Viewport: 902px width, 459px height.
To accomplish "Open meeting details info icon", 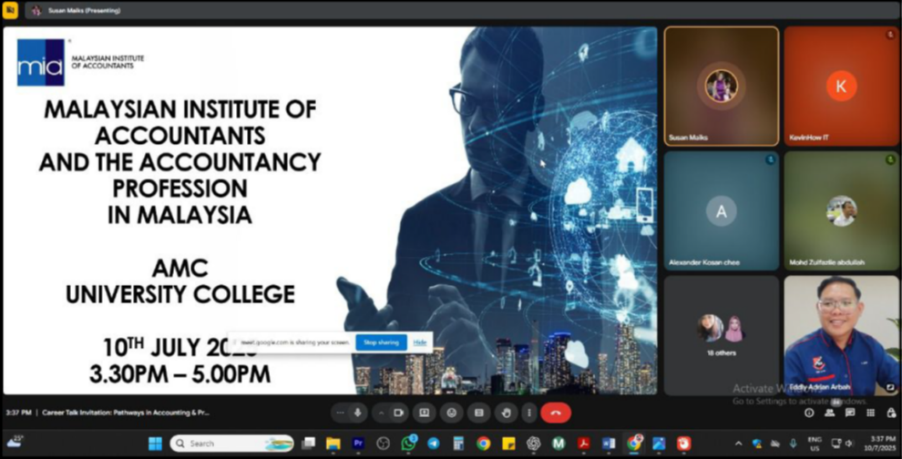I will tap(809, 412).
